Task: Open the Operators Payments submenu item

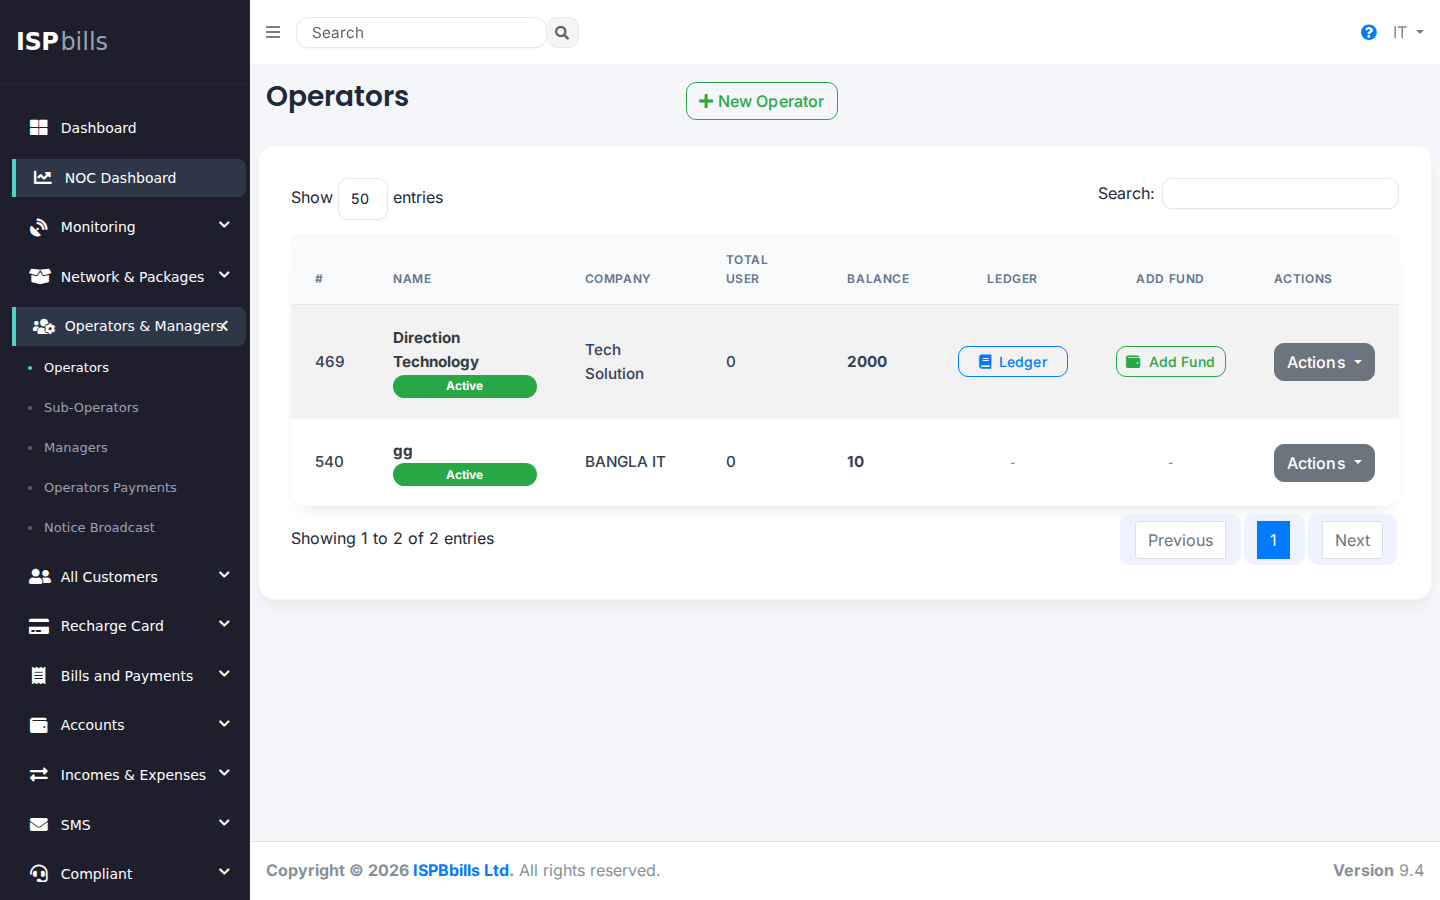Action: [x=110, y=487]
